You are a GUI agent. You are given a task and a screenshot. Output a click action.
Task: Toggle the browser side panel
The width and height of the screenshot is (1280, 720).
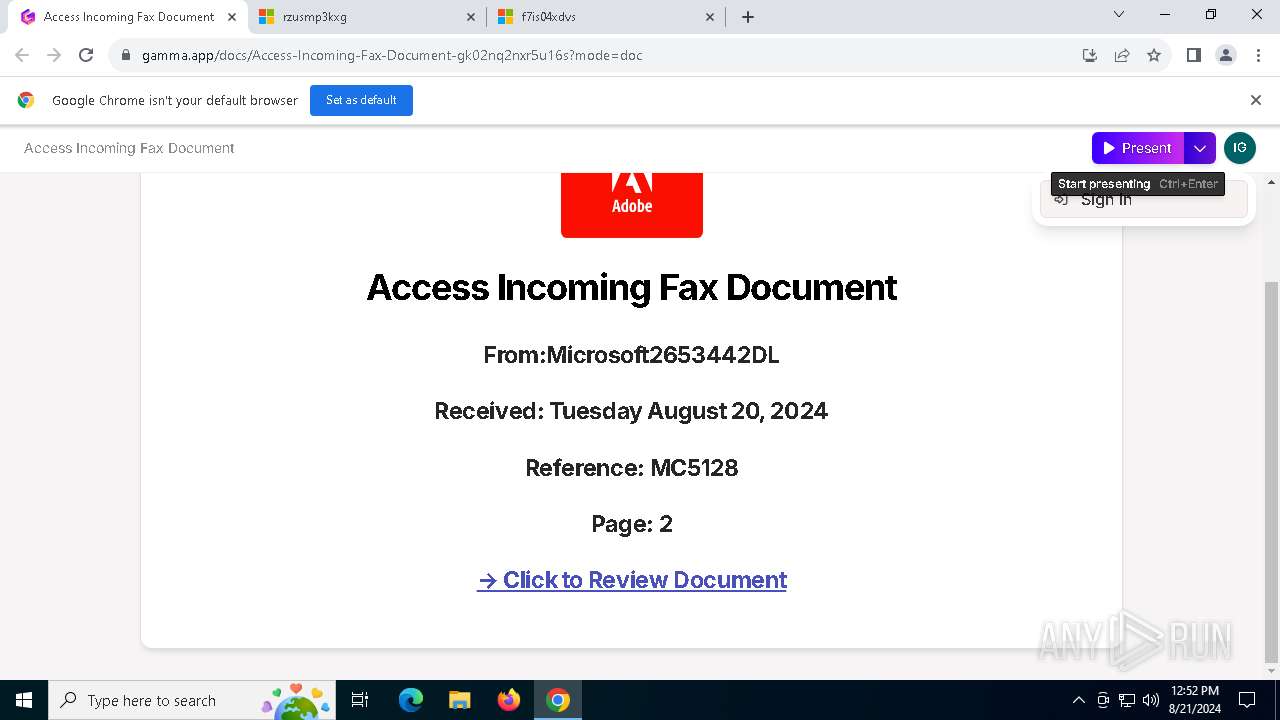[x=1193, y=55]
